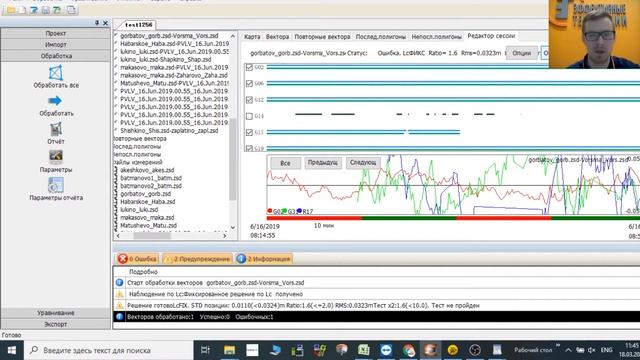
Task: Click the blue arrow 'Обработать' icon
Action: [x=55, y=100]
